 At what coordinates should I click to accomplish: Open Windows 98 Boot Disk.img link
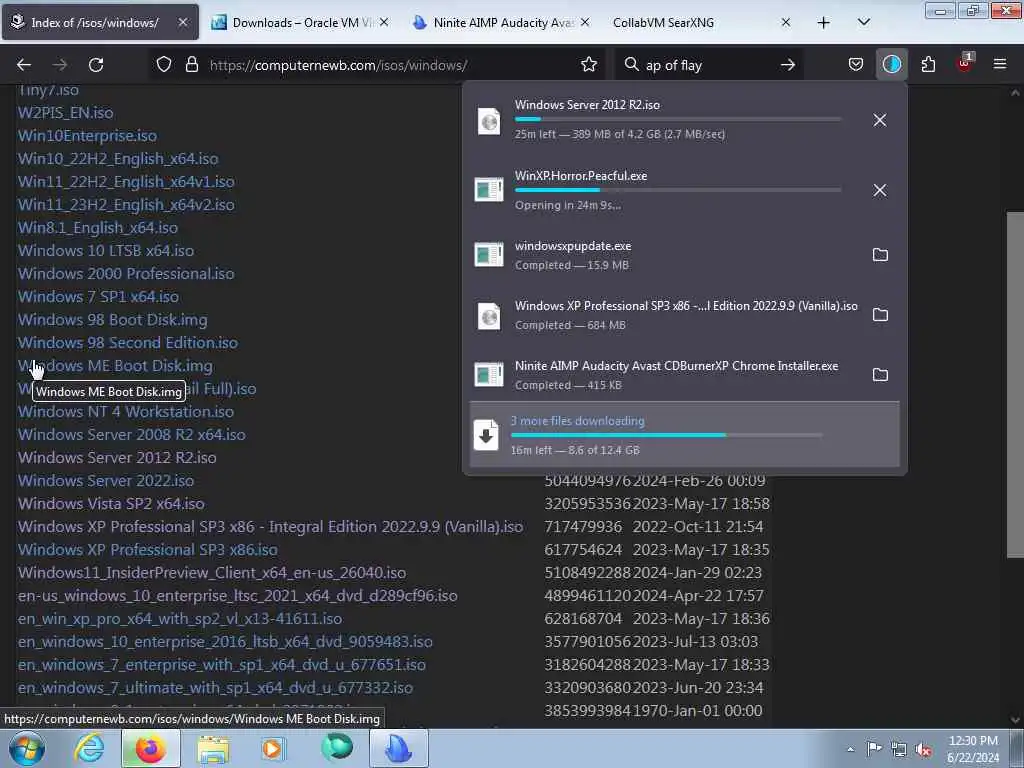[x=112, y=320]
